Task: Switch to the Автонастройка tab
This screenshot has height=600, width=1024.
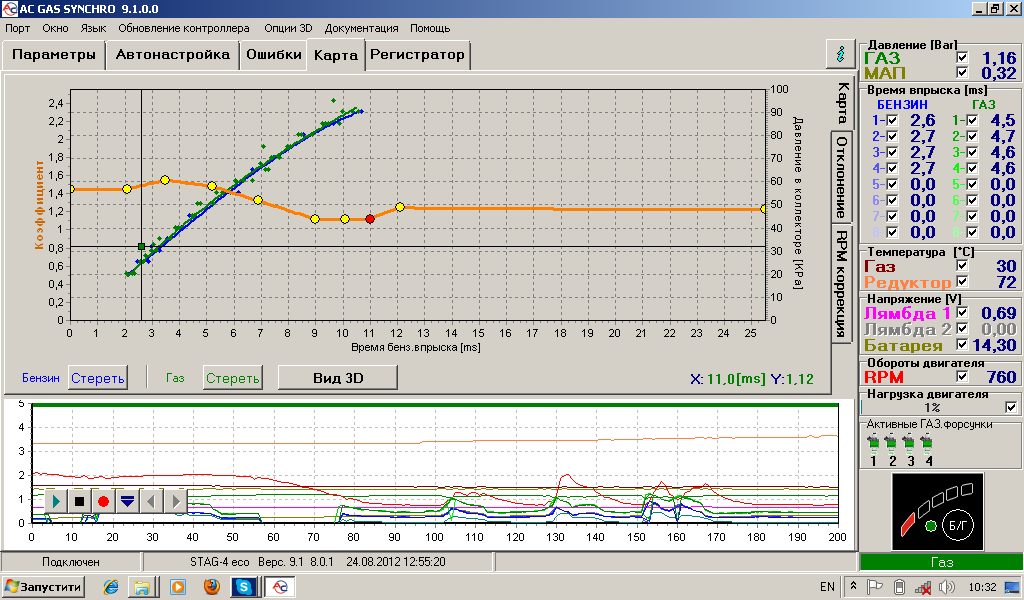Action: tap(172, 54)
